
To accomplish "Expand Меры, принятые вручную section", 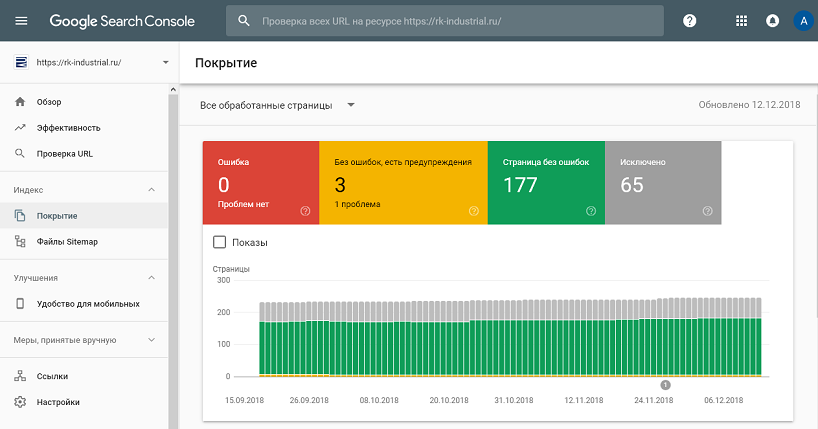I will click(151, 340).
